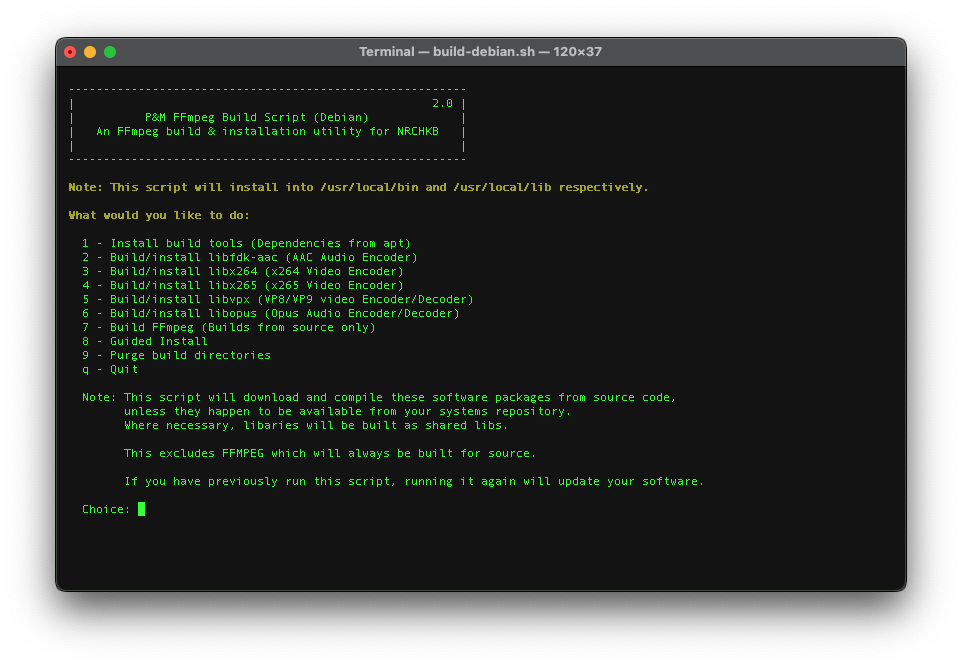Select line '5 - Build/install libvpx'
This screenshot has width=962, height=665.
tap(278, 299)
